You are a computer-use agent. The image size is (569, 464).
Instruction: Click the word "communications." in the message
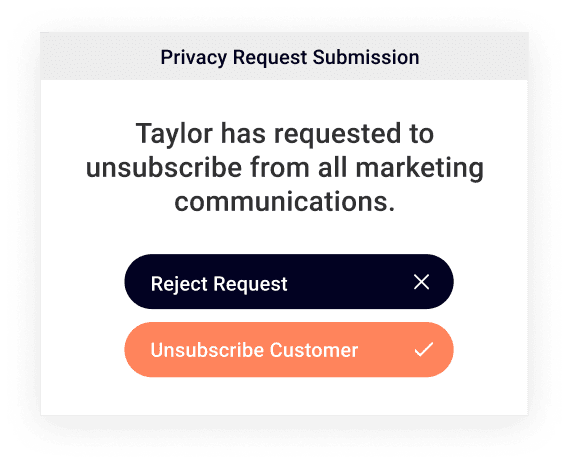[x=285, y=202]
